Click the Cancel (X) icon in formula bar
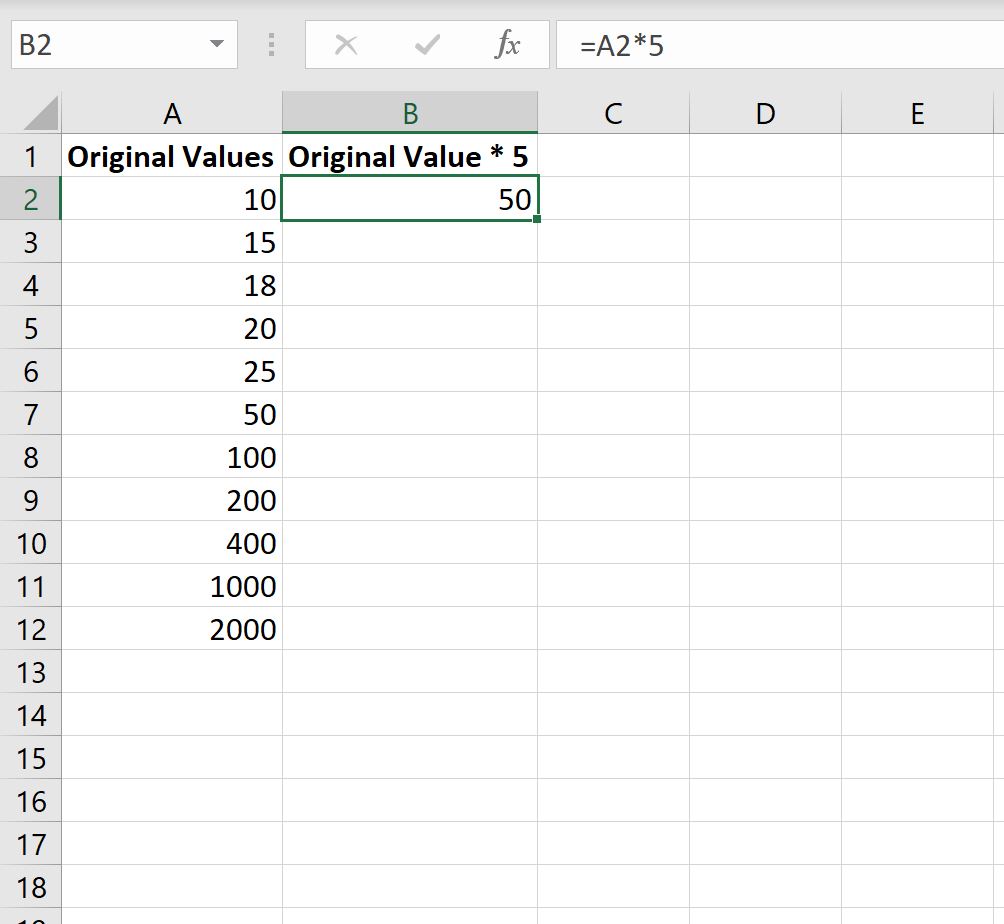Viewport: 1004px width, 924px height. pyautogui.click(x=345, y=43)
